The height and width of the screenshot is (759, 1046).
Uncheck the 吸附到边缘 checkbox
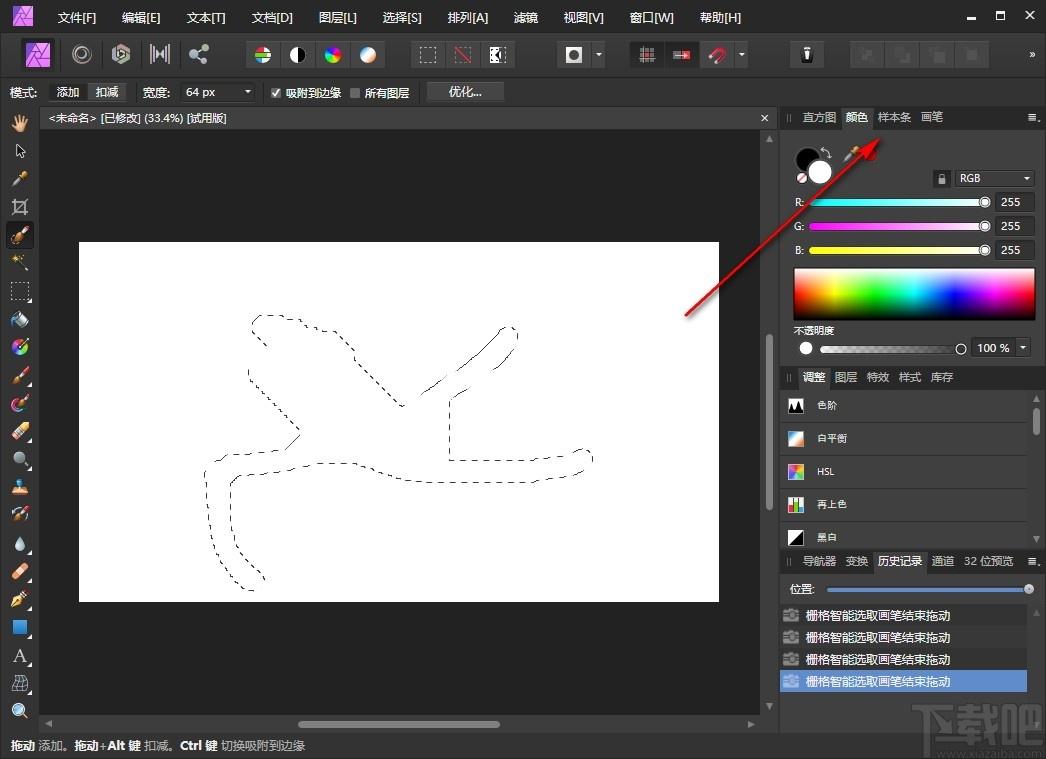(276, 93)
